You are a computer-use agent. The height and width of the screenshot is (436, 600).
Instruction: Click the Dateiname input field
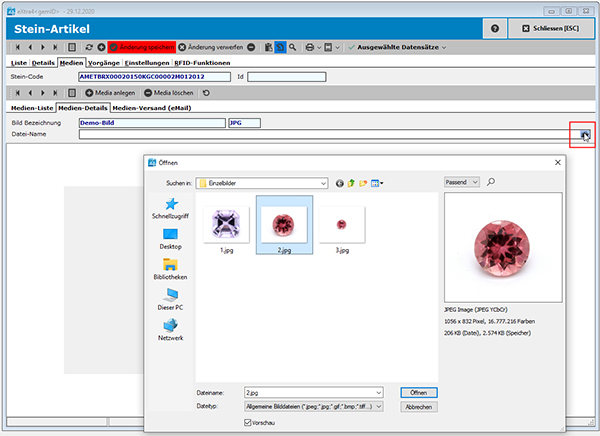[x=312, y=392]
